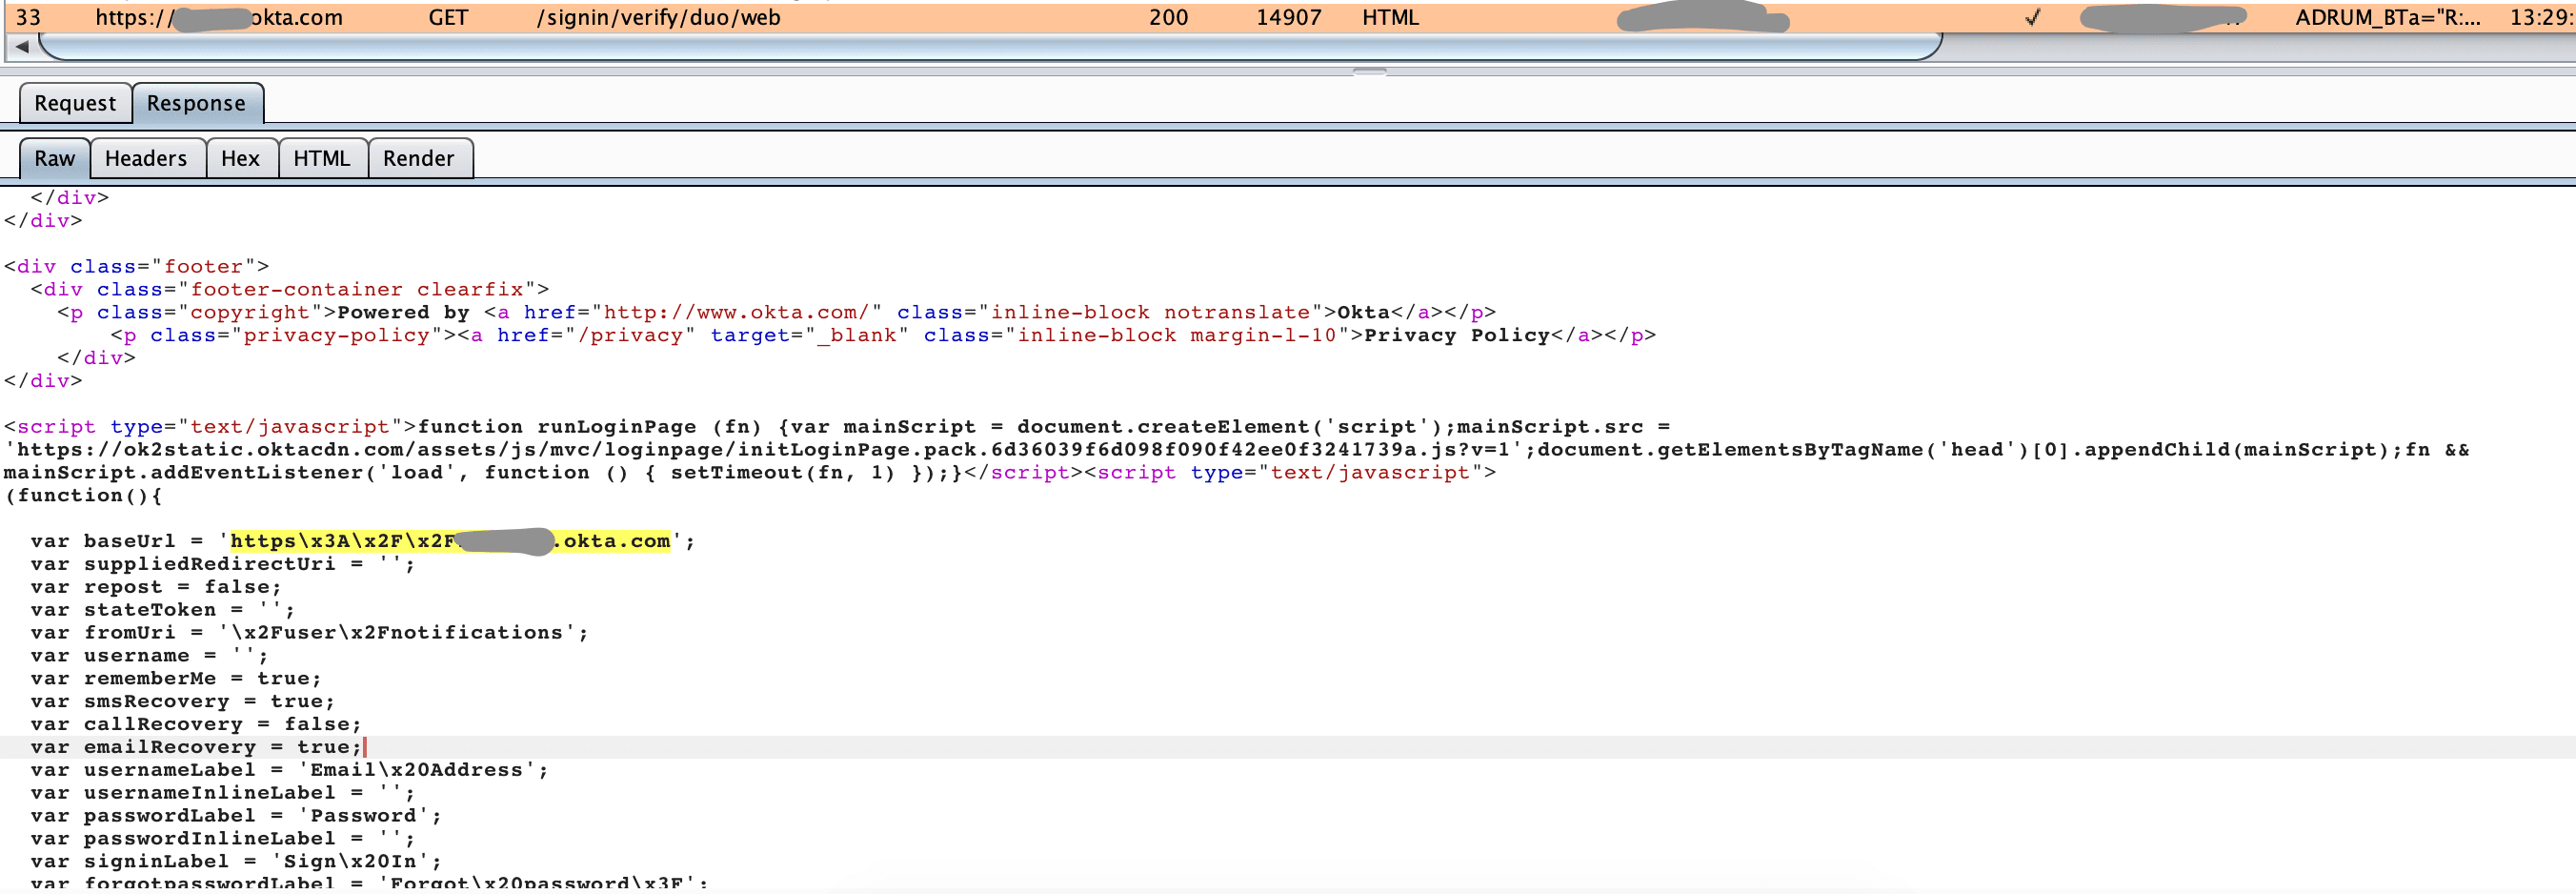Viewport: 2576px width, 894px height.
Task: Click the '(function(){' line
Action: click(x=83, y=495)
